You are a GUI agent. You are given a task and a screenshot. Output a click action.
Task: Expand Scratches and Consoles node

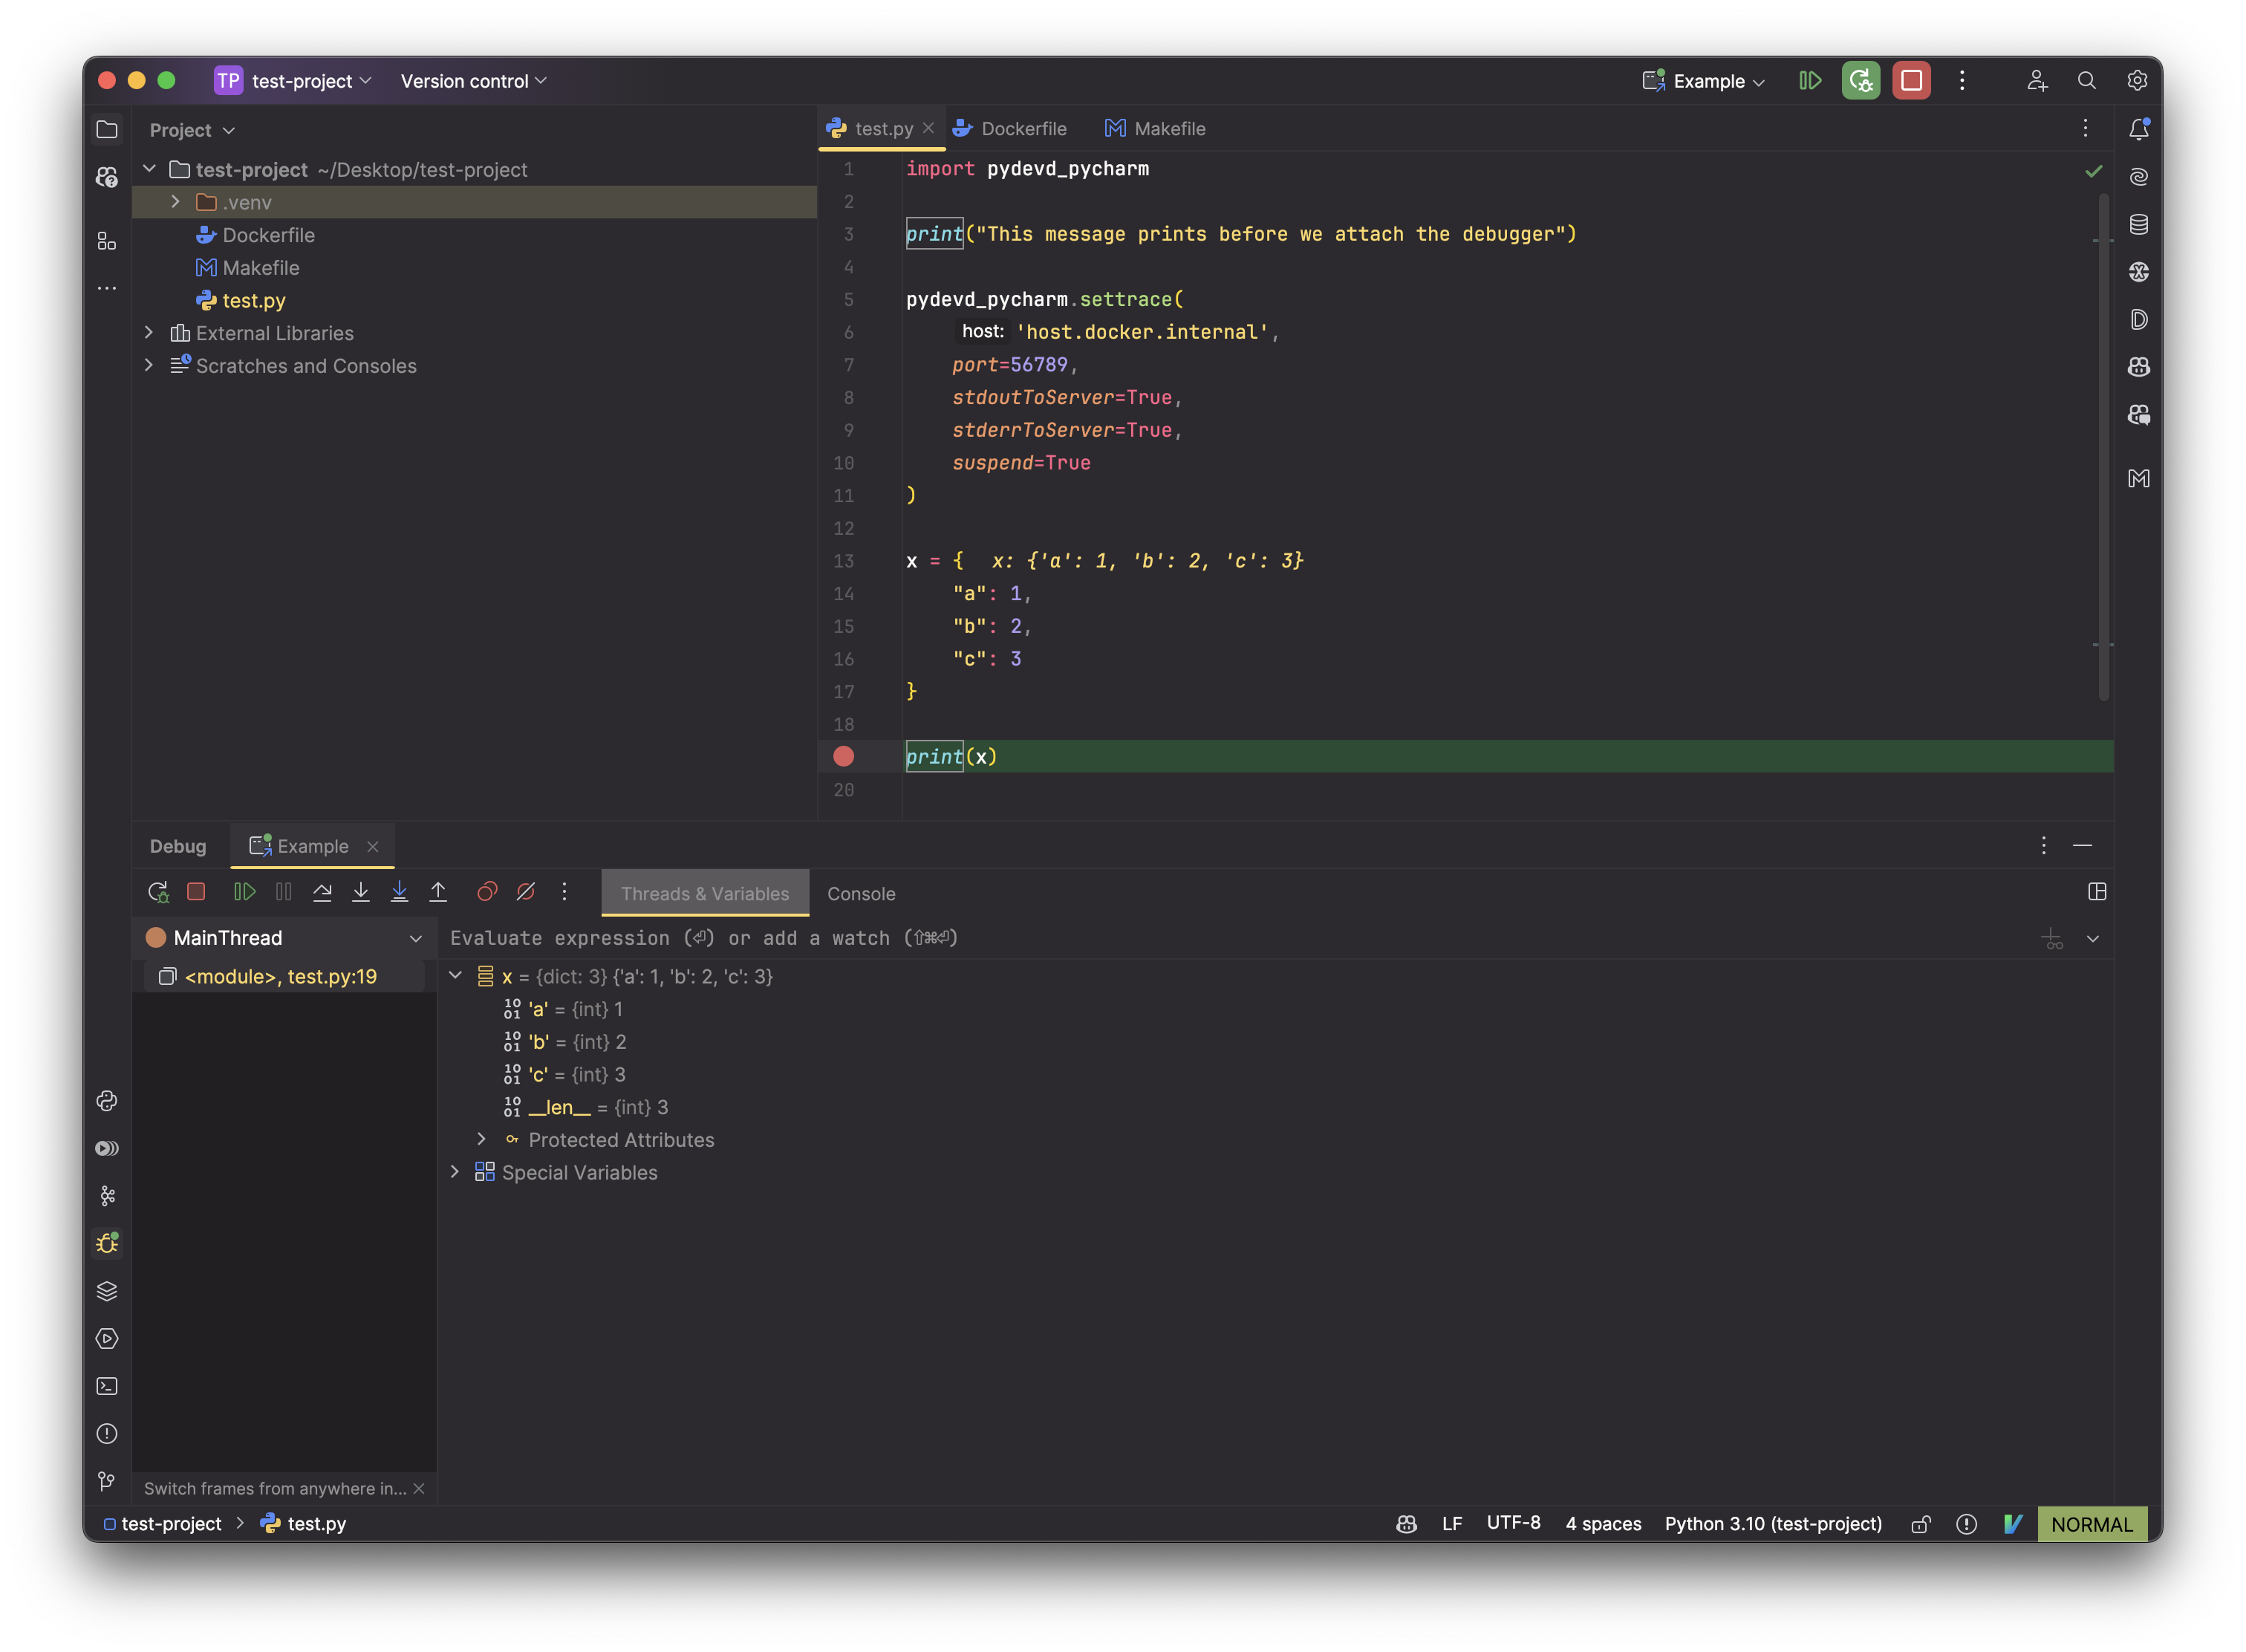click(x=150, y=365)
